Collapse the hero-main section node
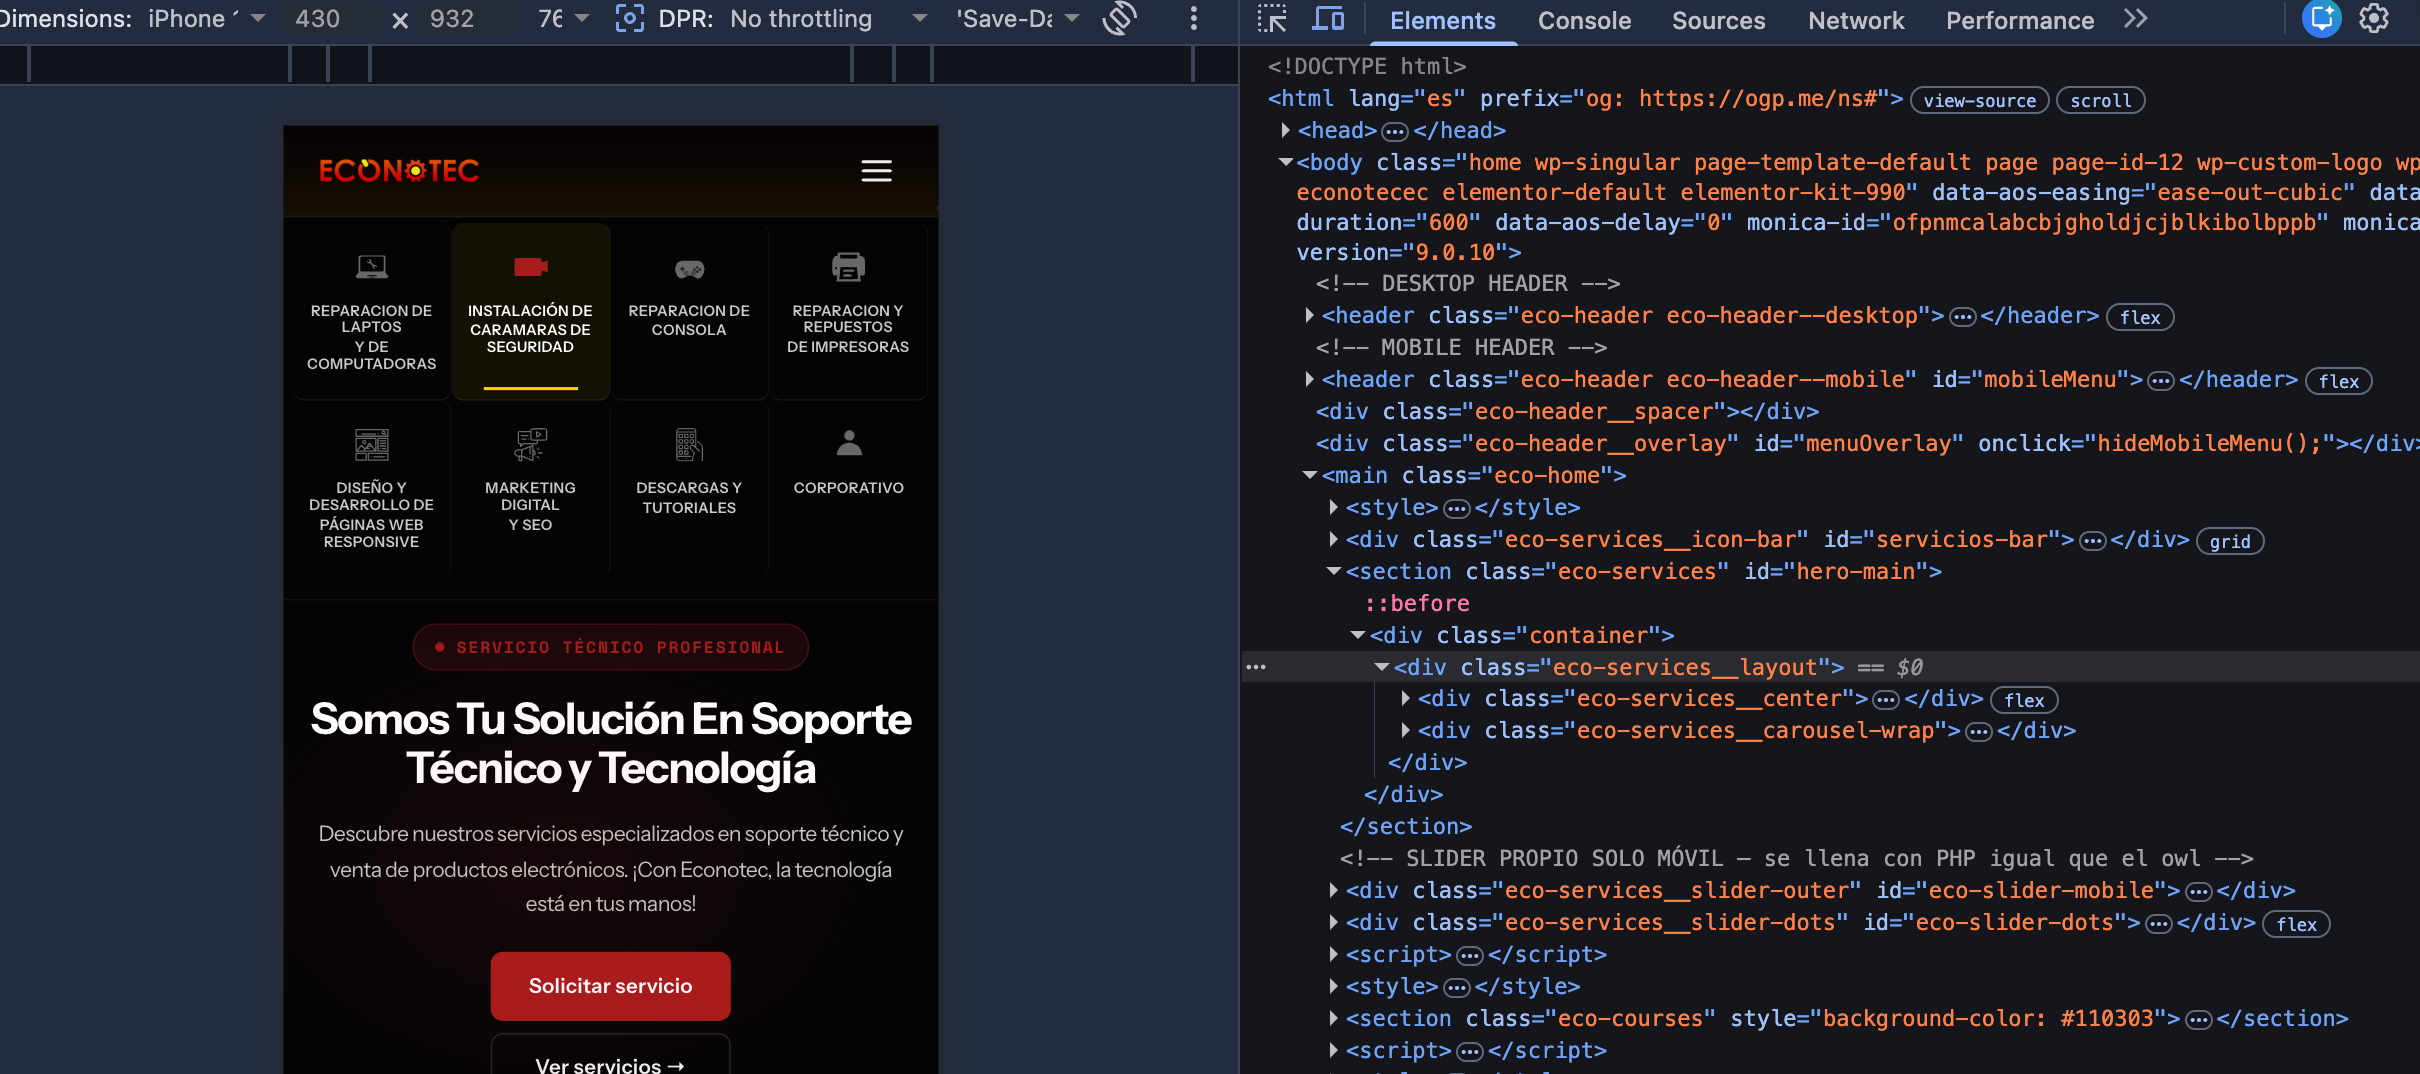This screenshot has width=2420, height=1074. pos(1333,572)
